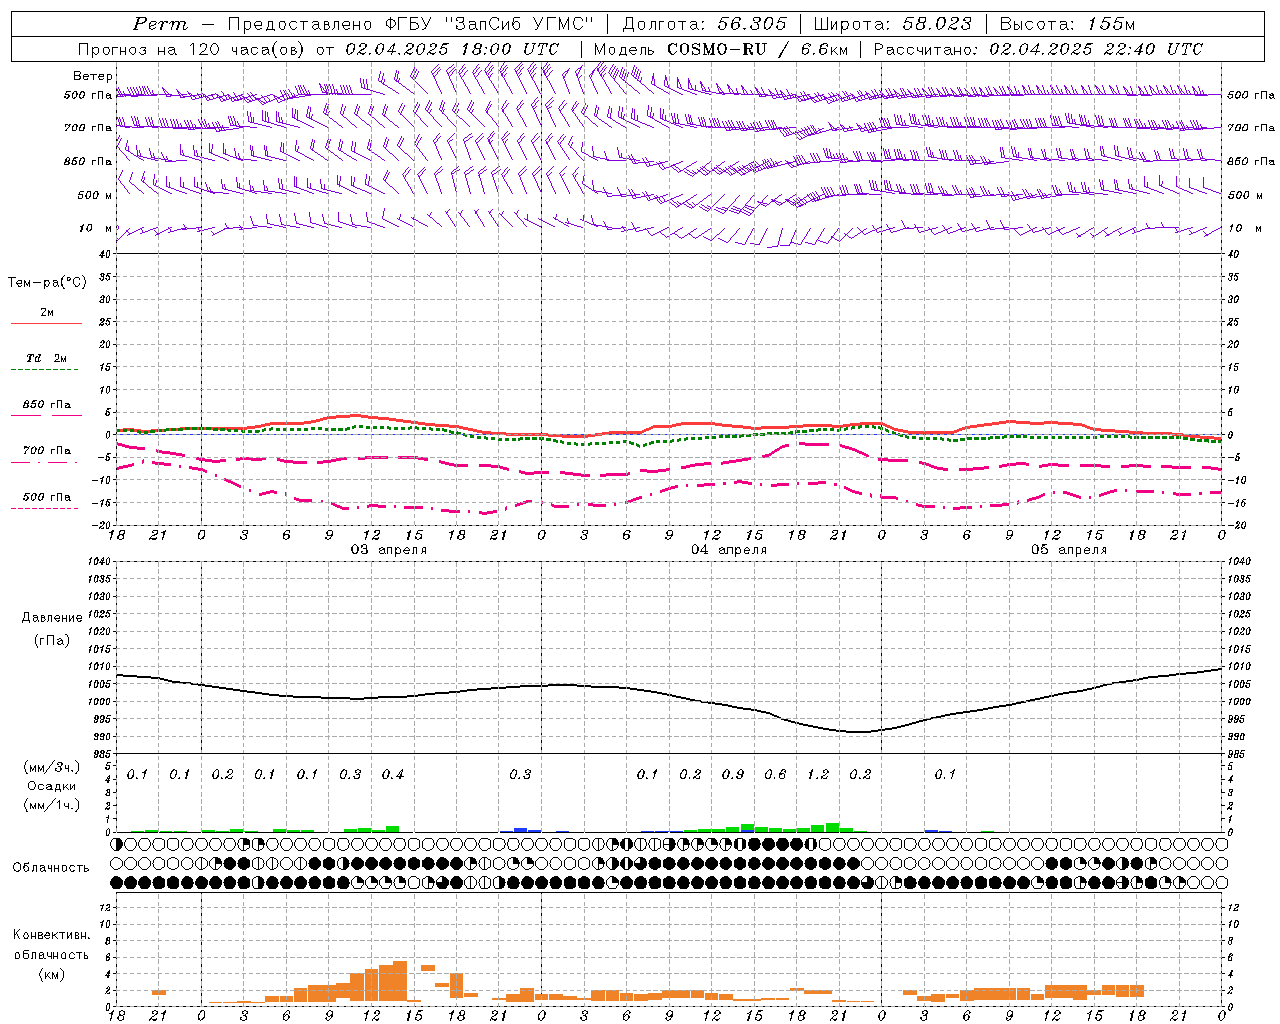Click the "0.4" three-hour precipitation value
The height and width of the screenshot is (1024, 1280).
coord(393,775)
